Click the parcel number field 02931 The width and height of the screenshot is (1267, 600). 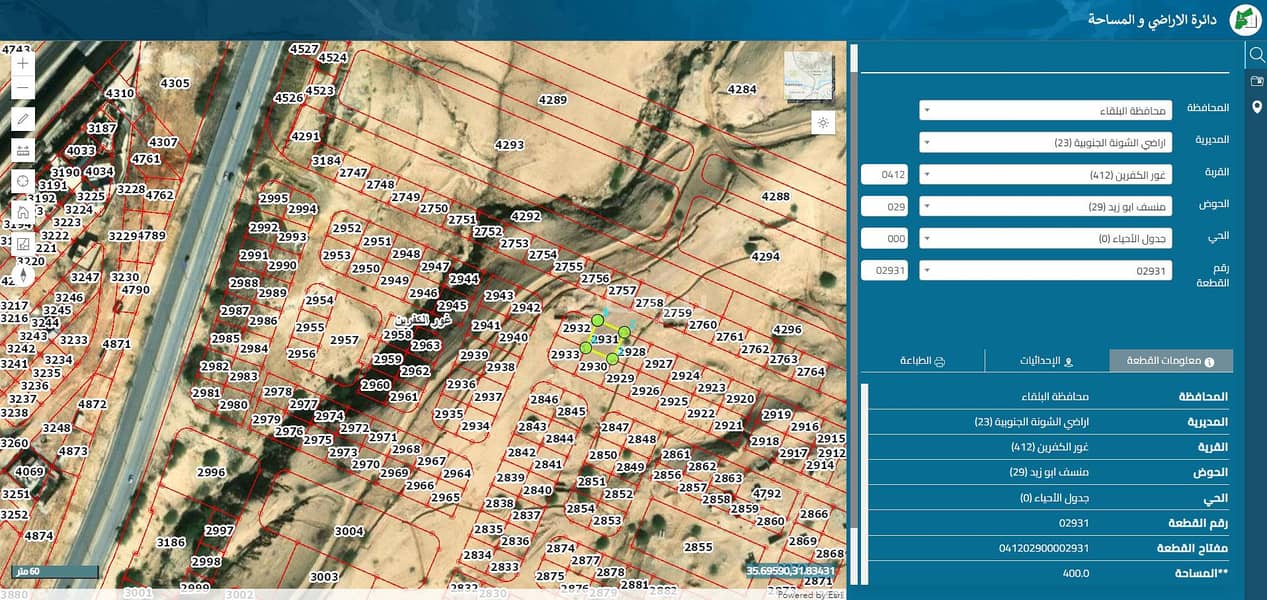pos(885,270)
